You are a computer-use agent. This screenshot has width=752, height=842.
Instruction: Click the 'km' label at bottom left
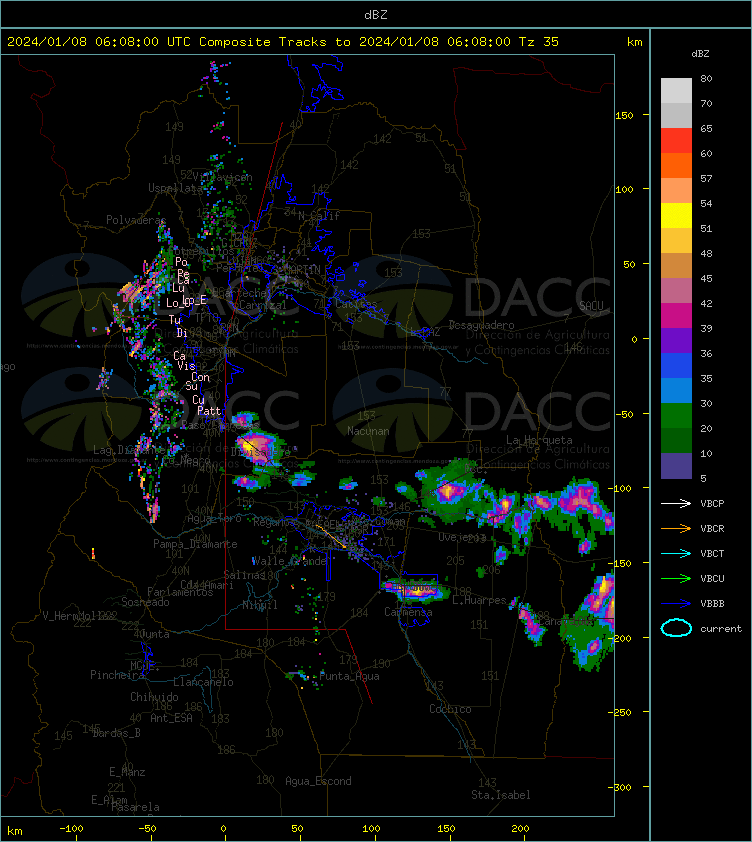coord(15,831)
